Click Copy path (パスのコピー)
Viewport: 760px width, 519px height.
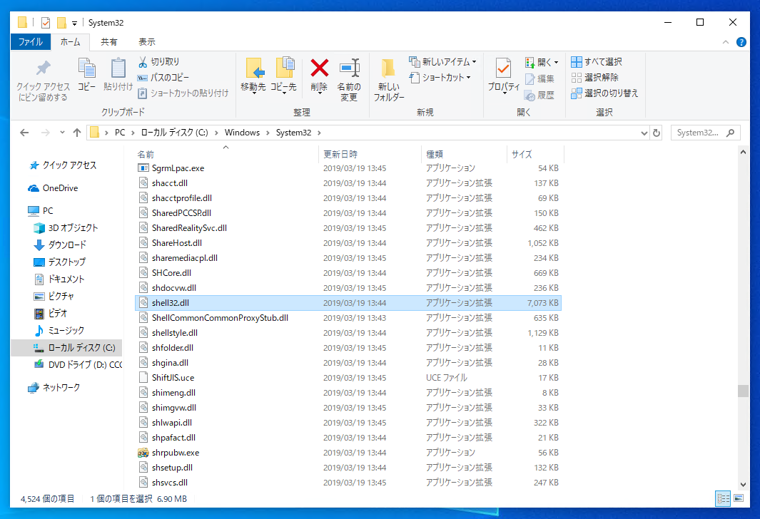[x=163, y=78]
